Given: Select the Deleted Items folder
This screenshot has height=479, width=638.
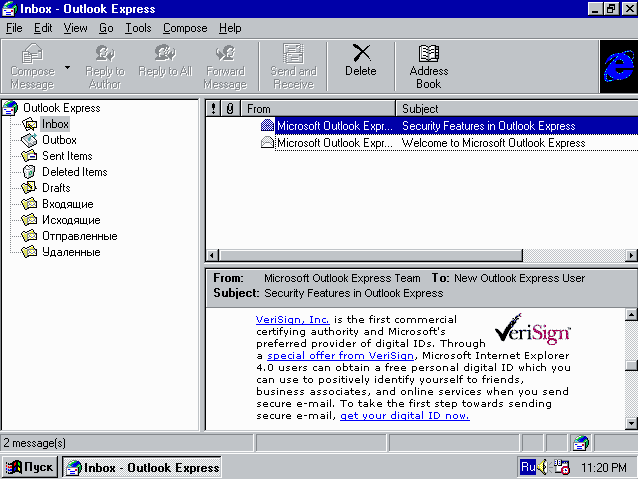Looking at the screenshot, I should tap(75, 172).
